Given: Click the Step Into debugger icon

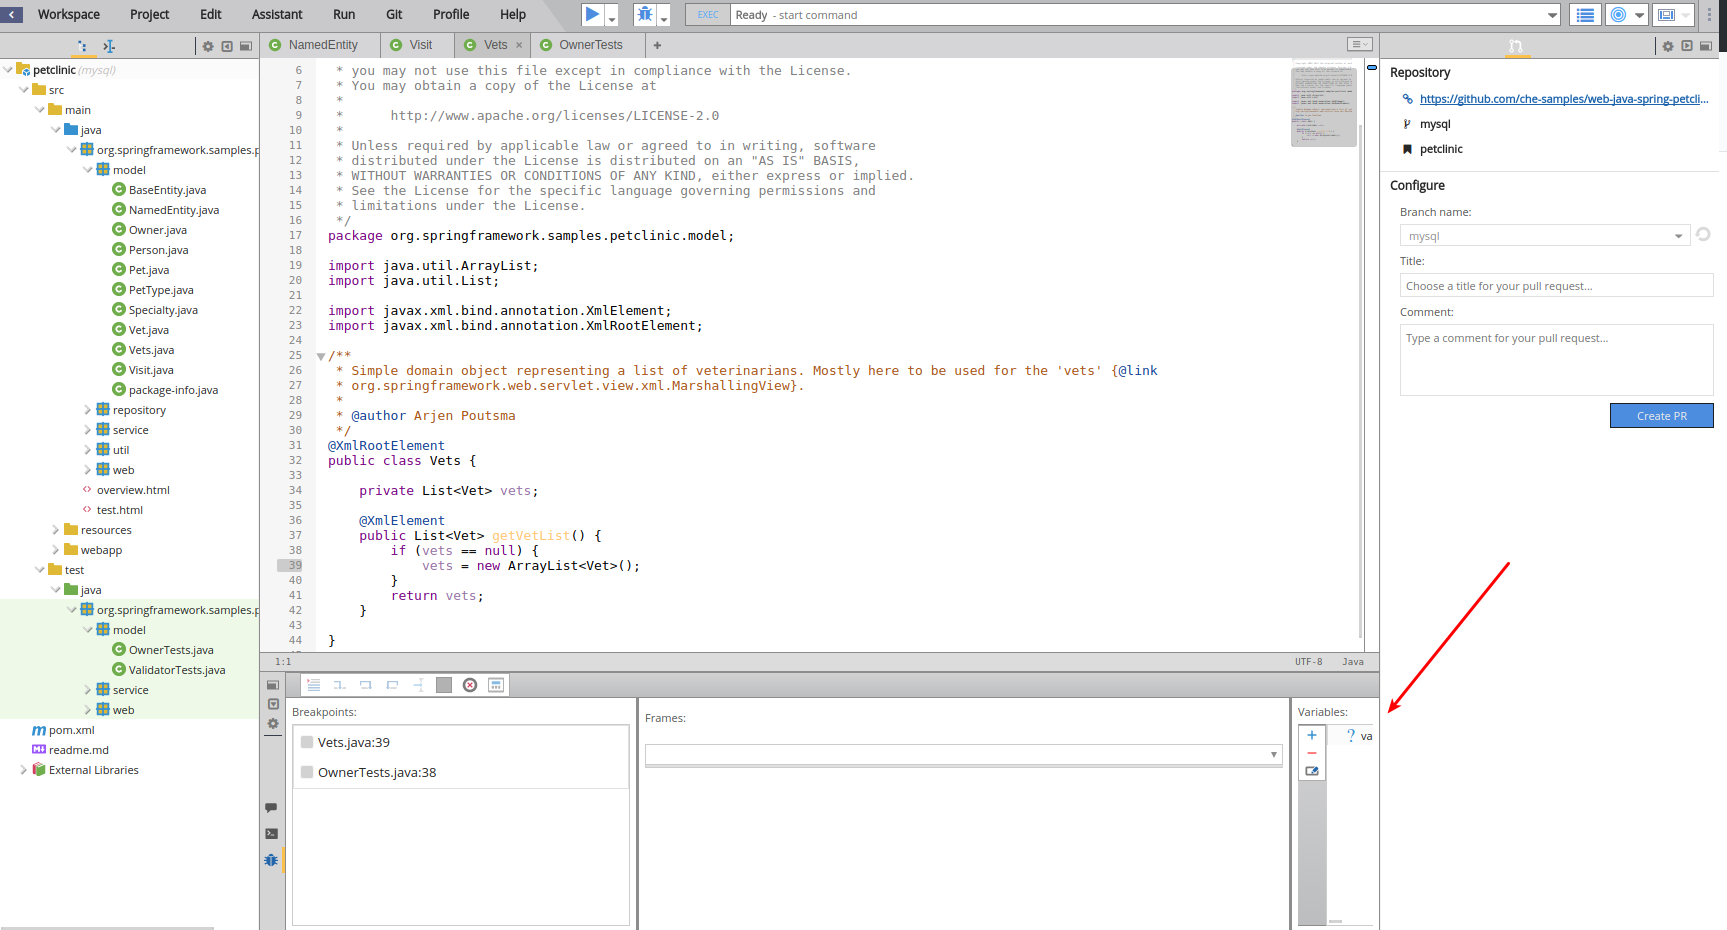Looking at the screenshot, I should pos(339,685).
